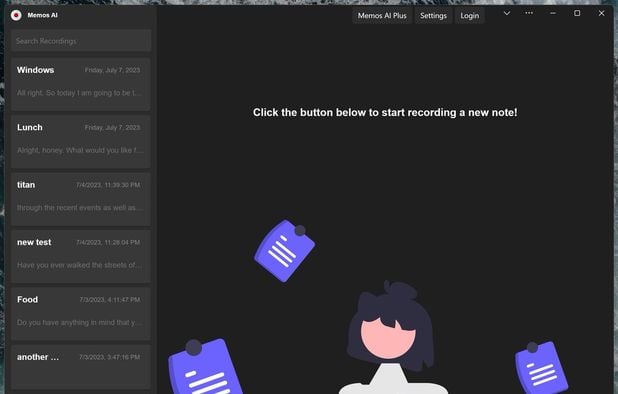This screenshot has height=394, width=618.
Task: Open the Settings tab
Action: [x=433, y=16]
